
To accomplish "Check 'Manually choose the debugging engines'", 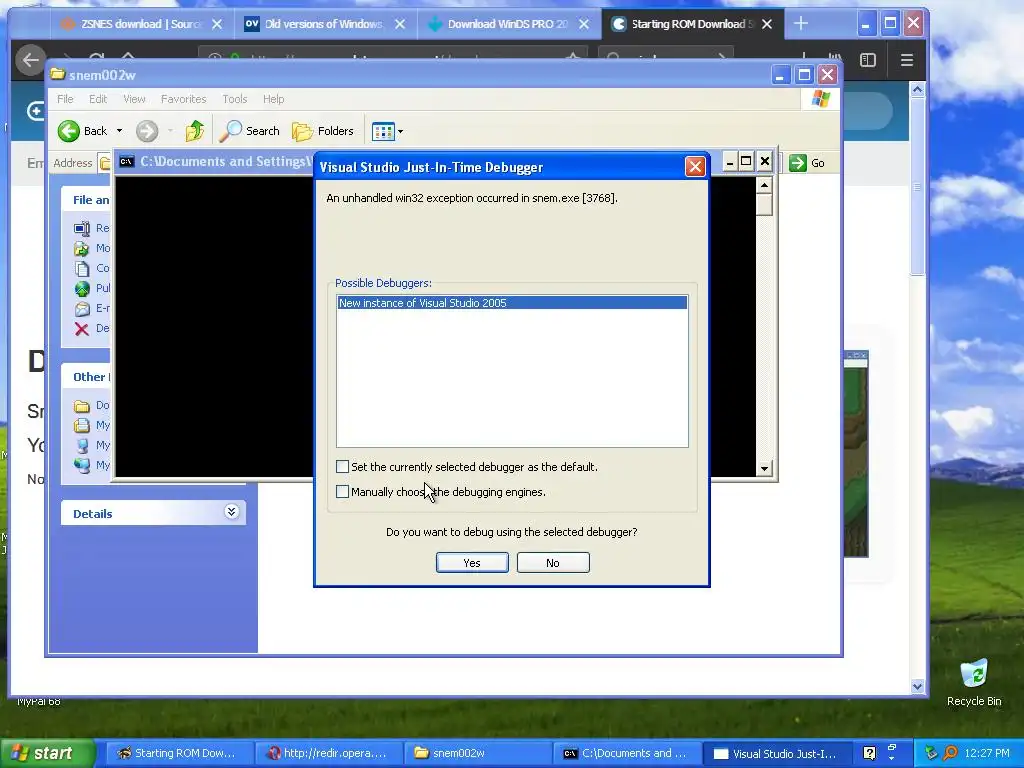I will tap(342, 492).
